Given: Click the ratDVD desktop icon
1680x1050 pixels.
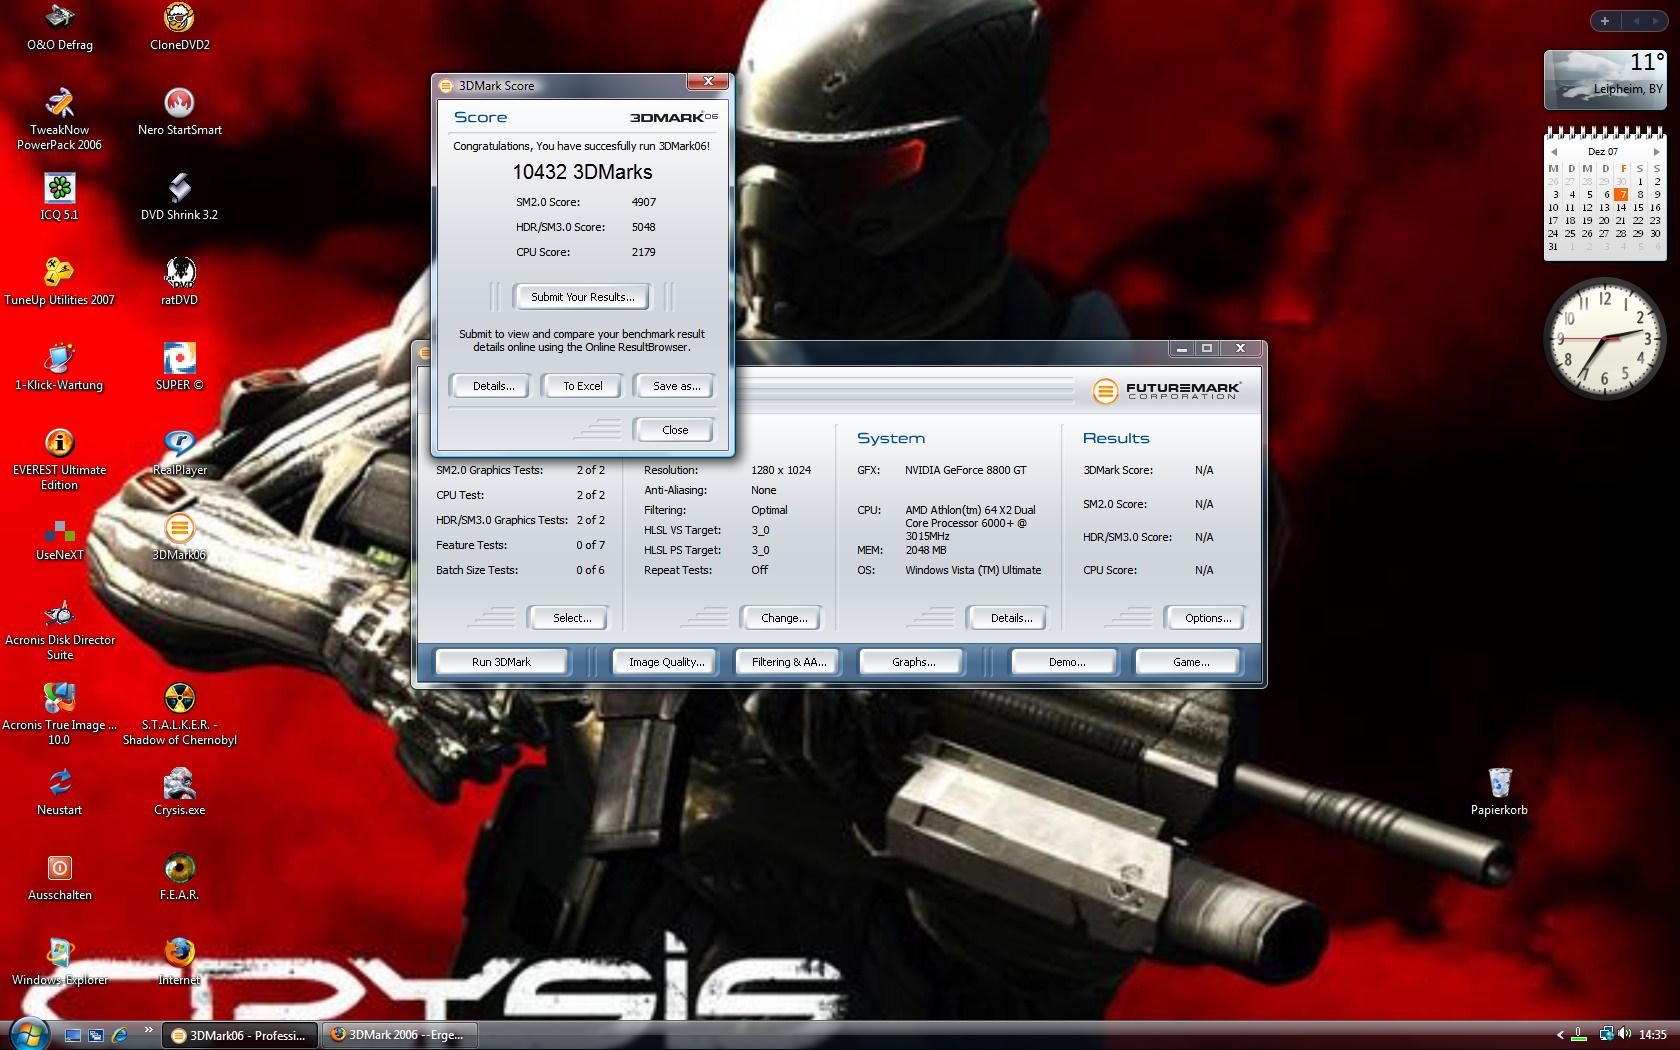Looking at the screenshot, I should (180, 283).
